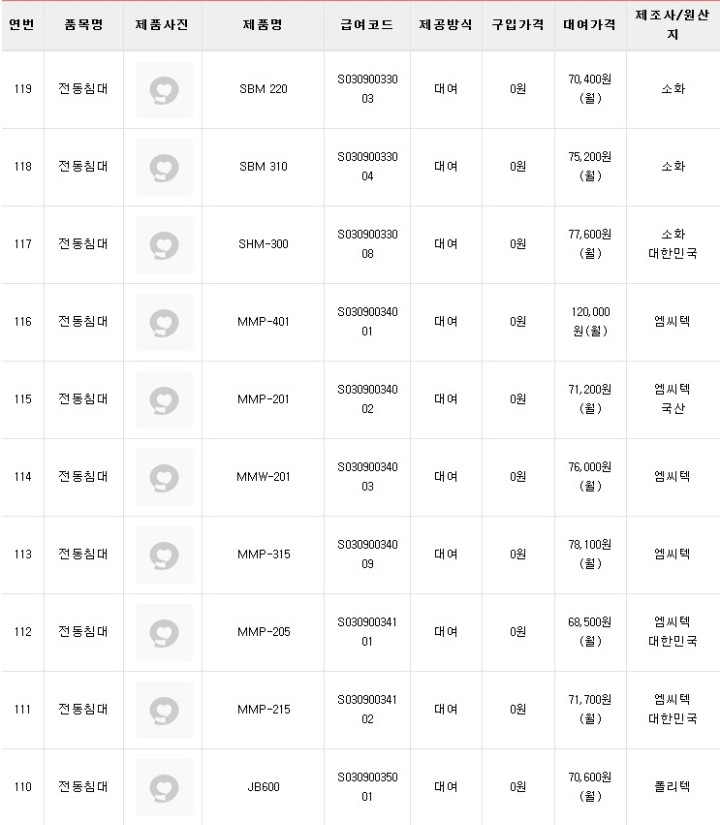
Task: Click row number 113 in the table
Action: pyautogui.click(x=22, y=554)
